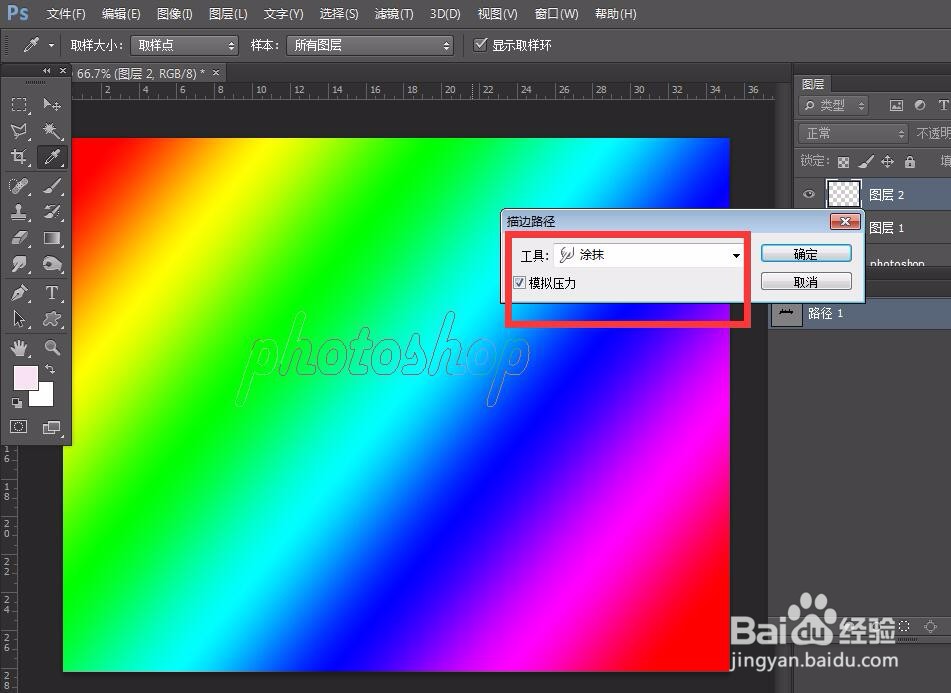This screenshot has height=693, width=951.
Task: Click 确定 in the stroke path dialog
Action: click(x=806, y=254)
